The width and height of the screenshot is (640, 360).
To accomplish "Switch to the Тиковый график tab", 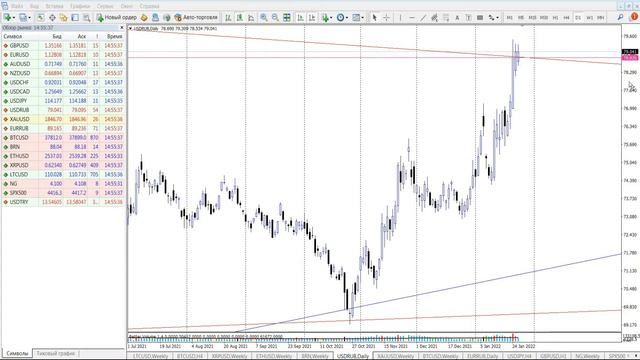I will click(x=56, y=353).
